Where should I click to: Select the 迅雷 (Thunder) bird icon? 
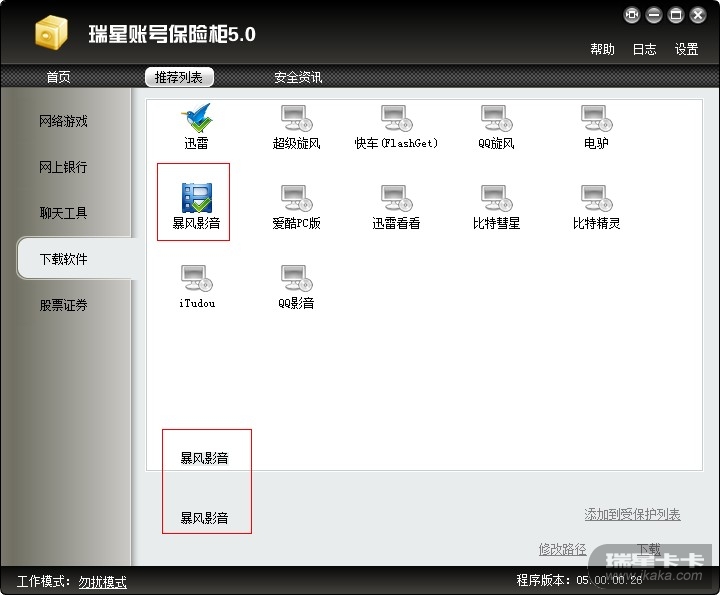(x=197, y=118)
